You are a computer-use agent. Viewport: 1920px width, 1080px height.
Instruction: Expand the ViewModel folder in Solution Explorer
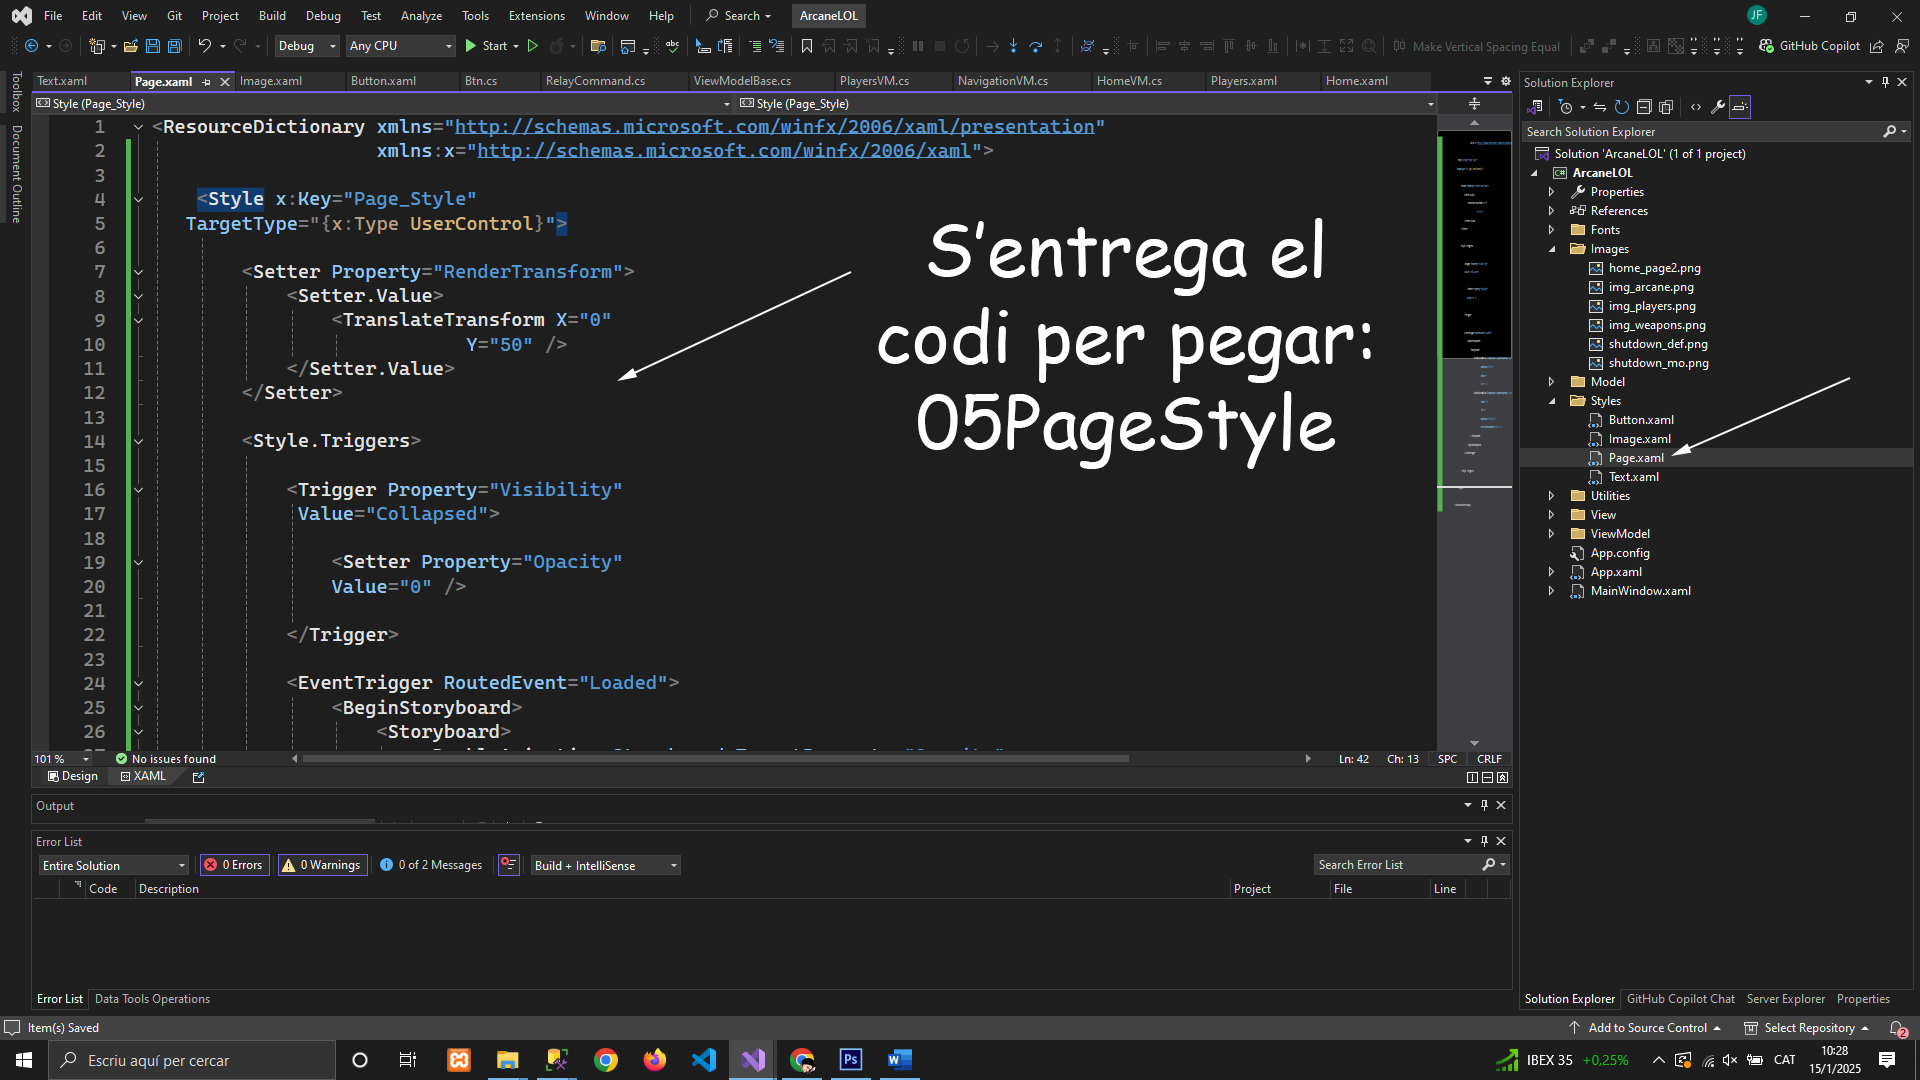point(1551,534)
